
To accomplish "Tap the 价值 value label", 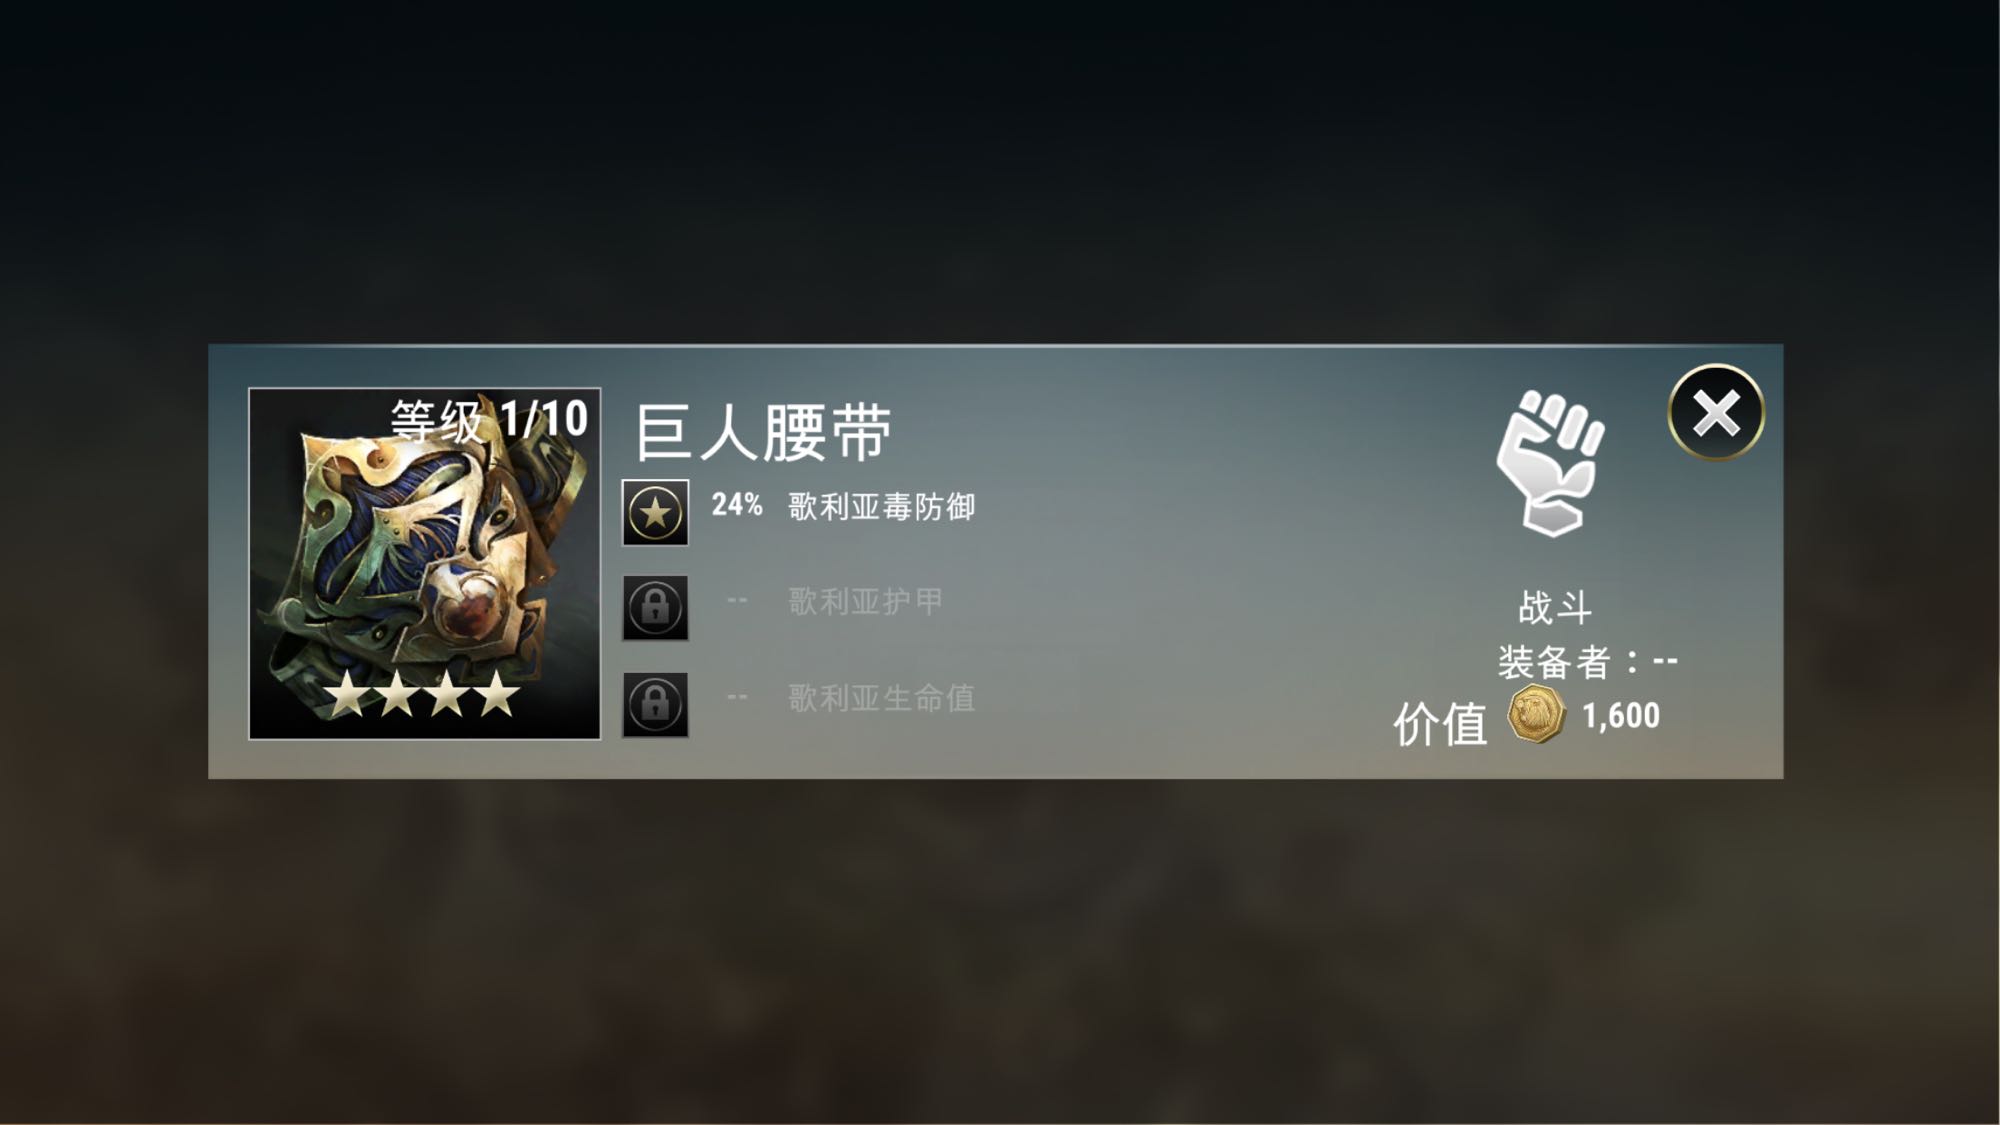I will coord(1440,723).
